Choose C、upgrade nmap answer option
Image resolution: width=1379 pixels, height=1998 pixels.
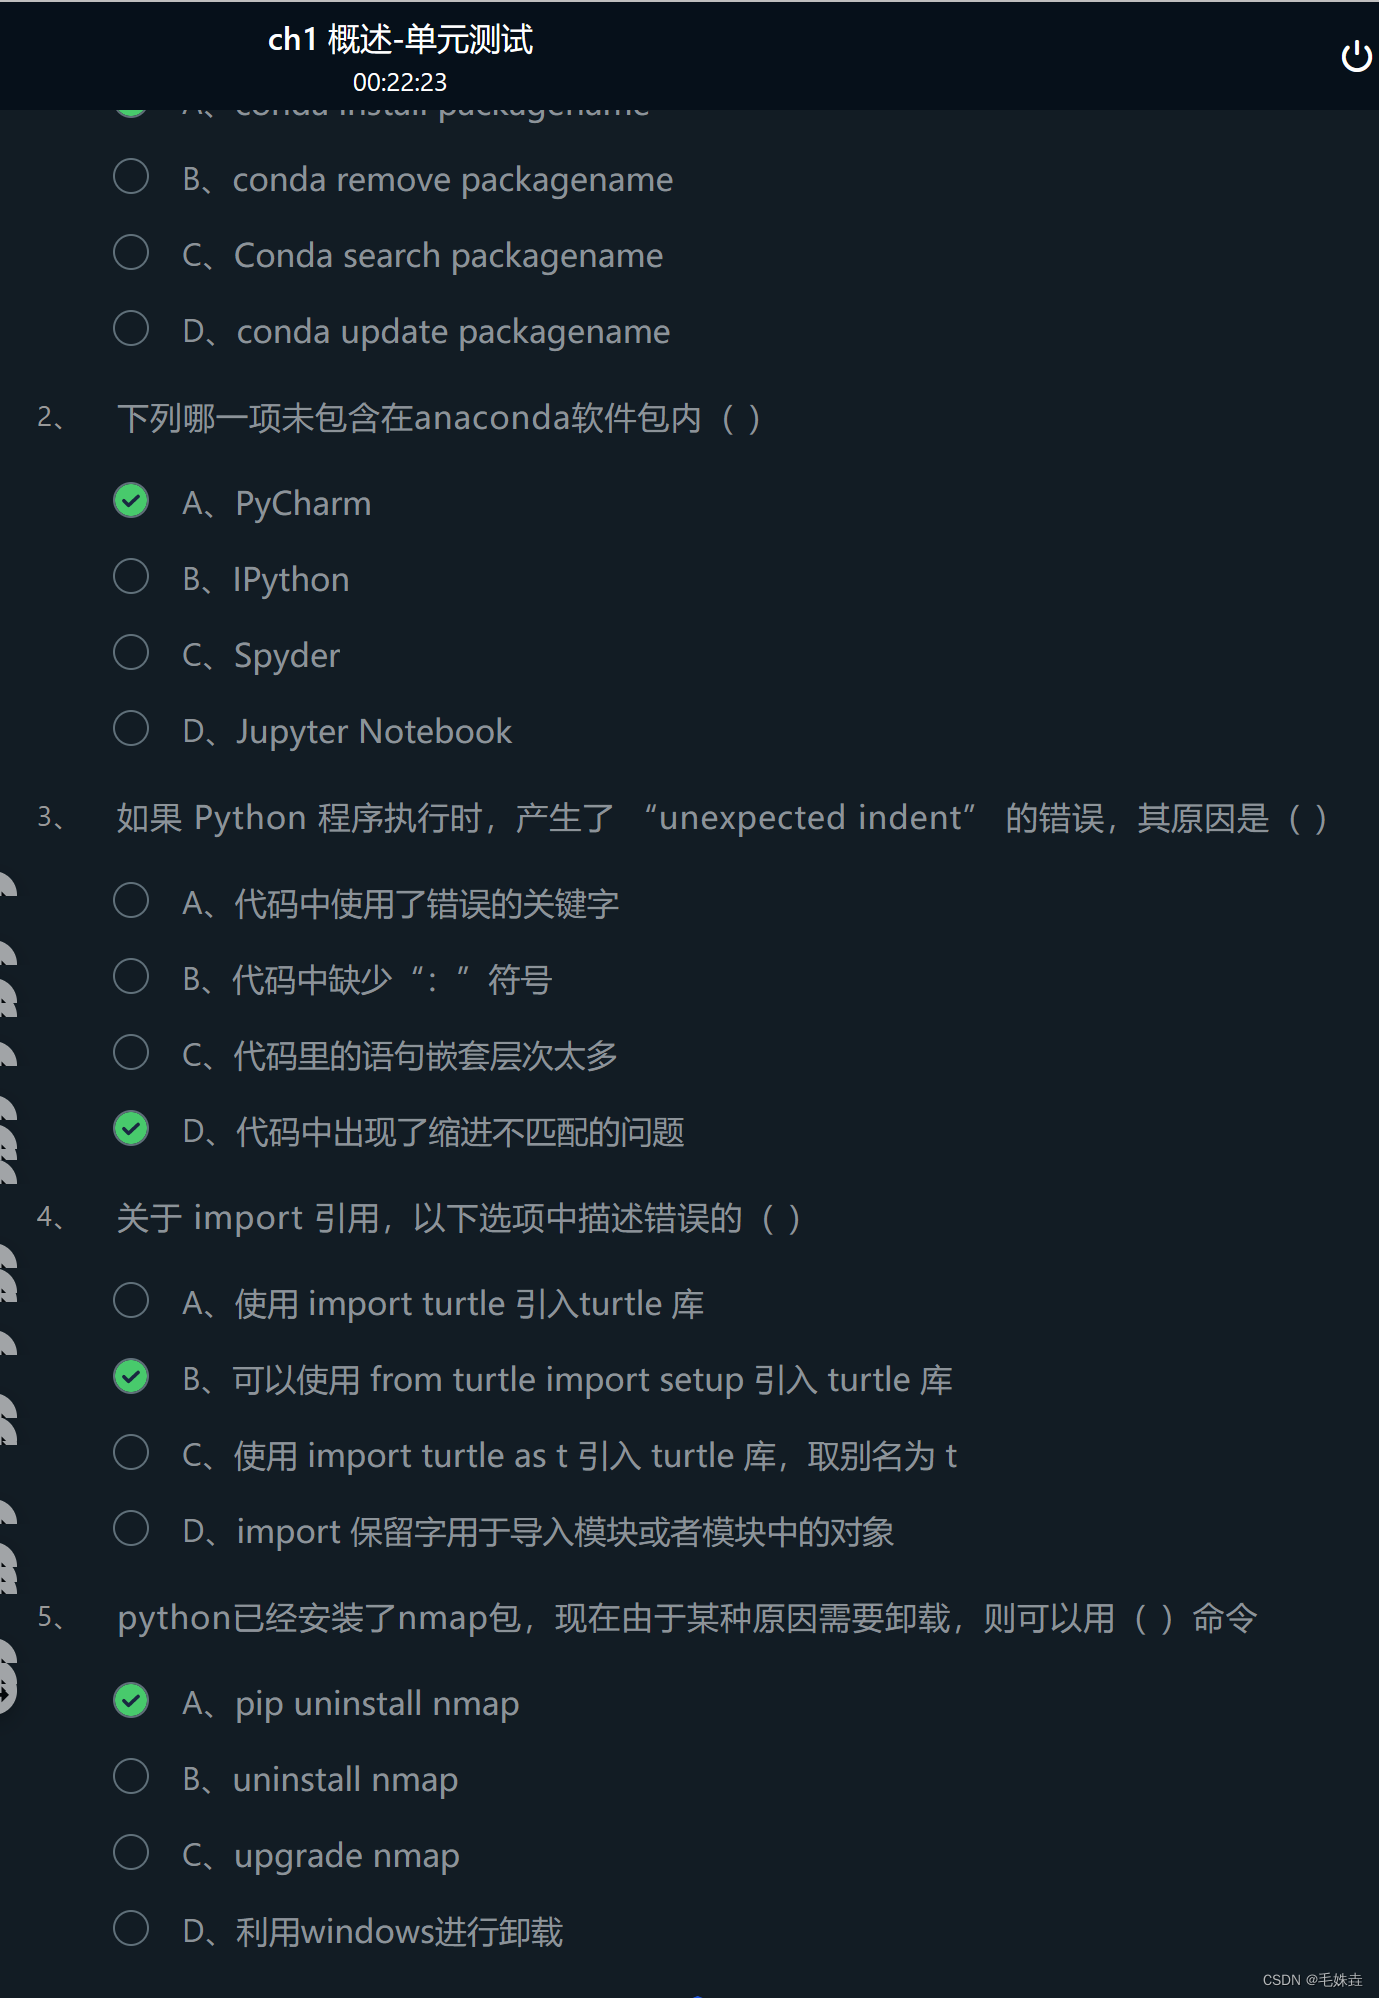[x=130, y=1851]
